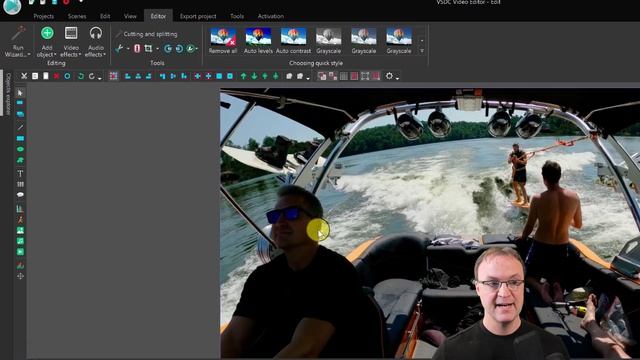Click the Editor ribbon tab
This screenshot has height=360, width=640.
click(158, 16)
